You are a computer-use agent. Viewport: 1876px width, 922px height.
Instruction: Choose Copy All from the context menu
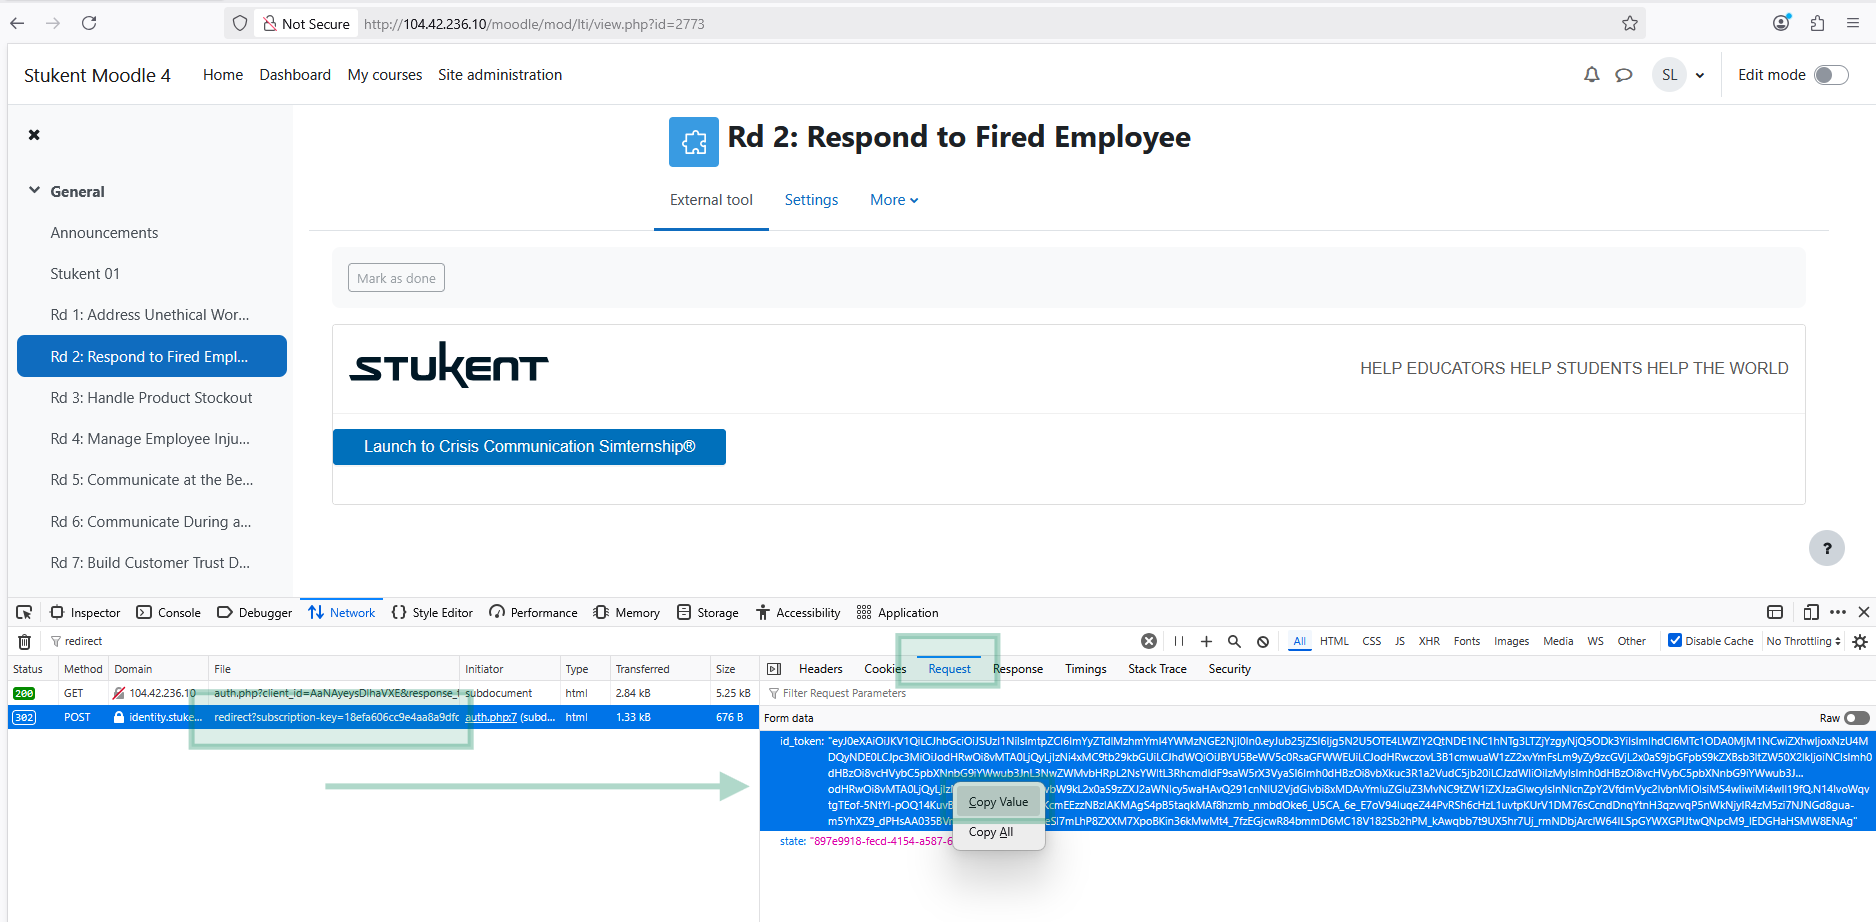pos(991,832)
